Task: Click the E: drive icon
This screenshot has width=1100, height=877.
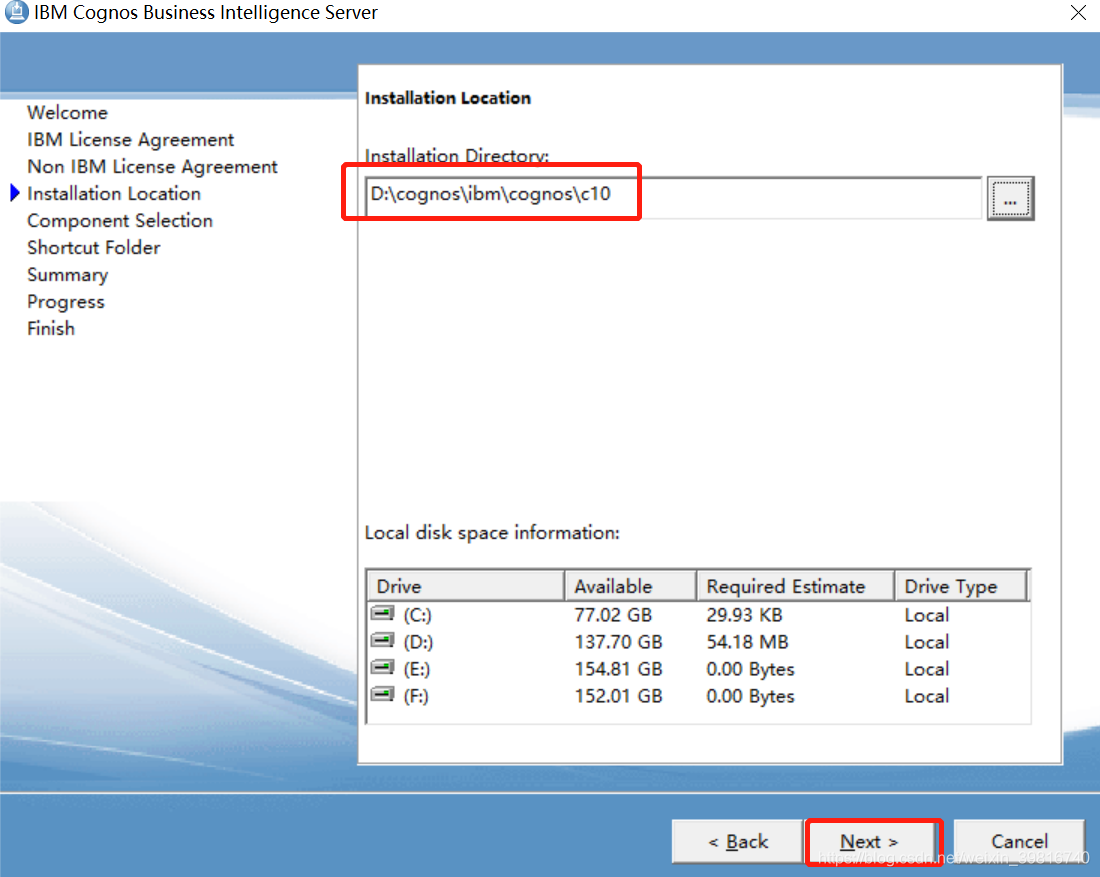Action: tap(382, 667)
